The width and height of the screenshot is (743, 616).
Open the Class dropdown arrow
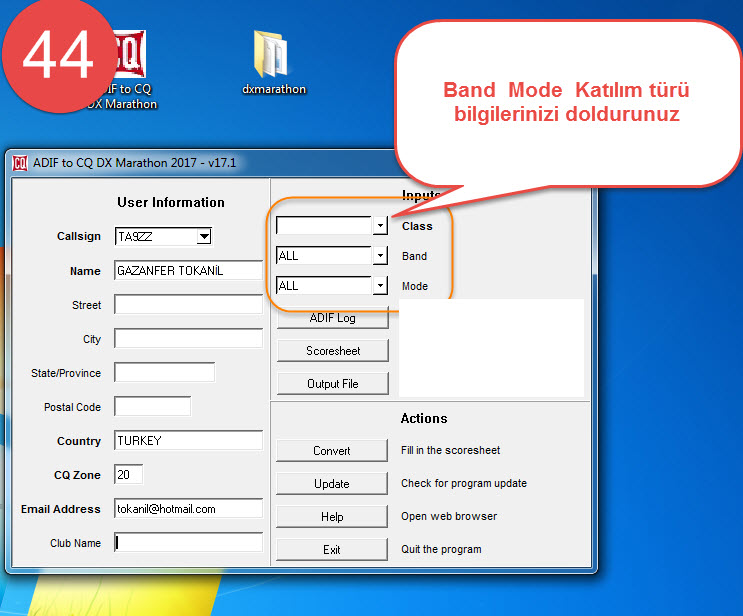pyautogui.click(x=380, y=226)
